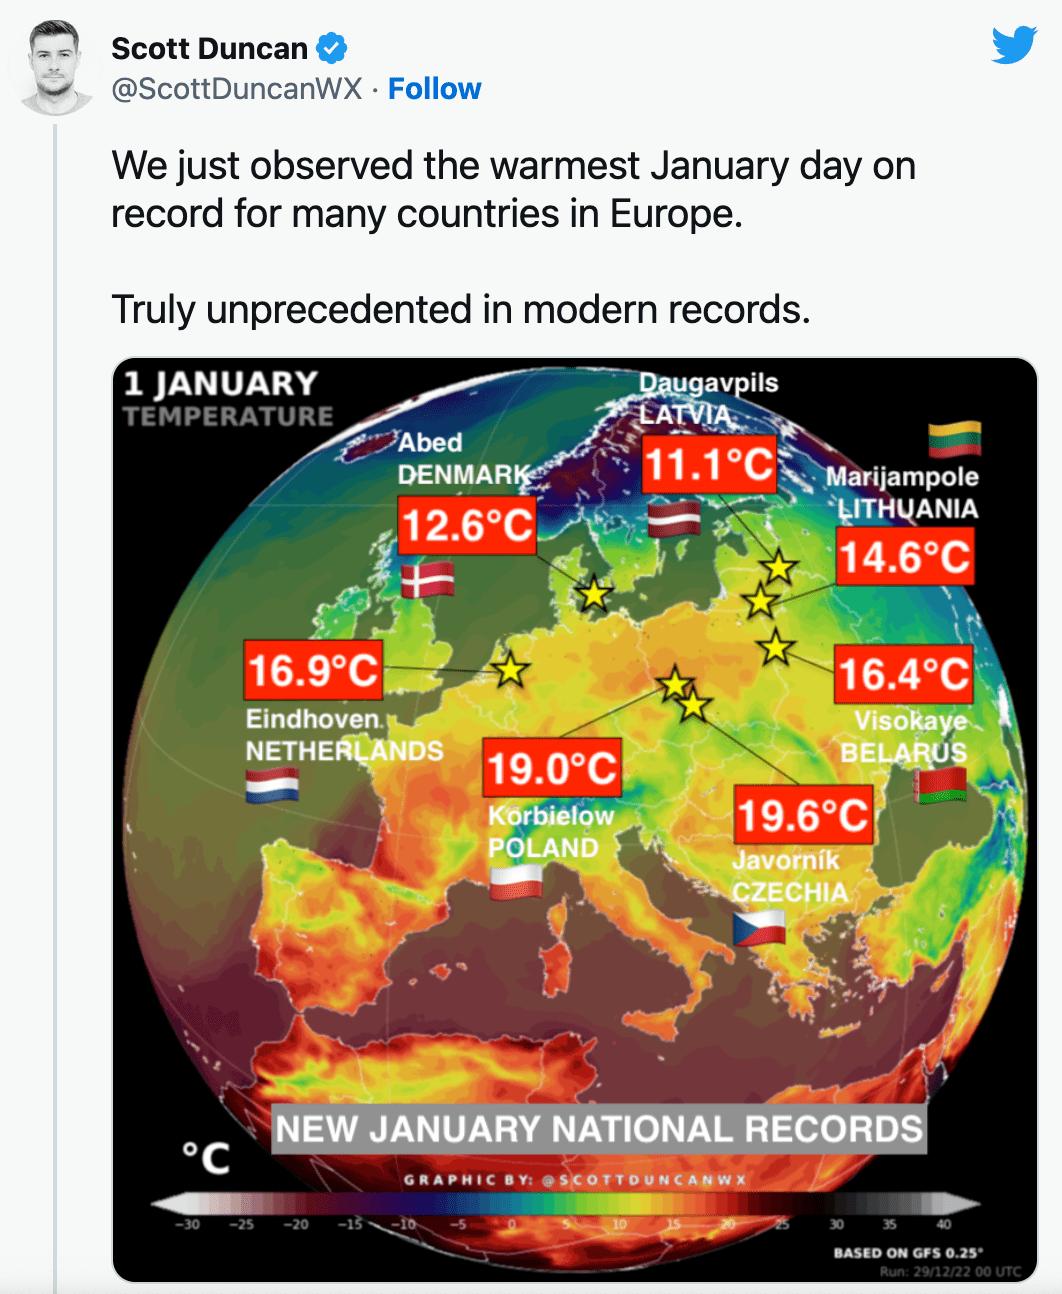Click the Czechia flag icon

tap(759, 927)
